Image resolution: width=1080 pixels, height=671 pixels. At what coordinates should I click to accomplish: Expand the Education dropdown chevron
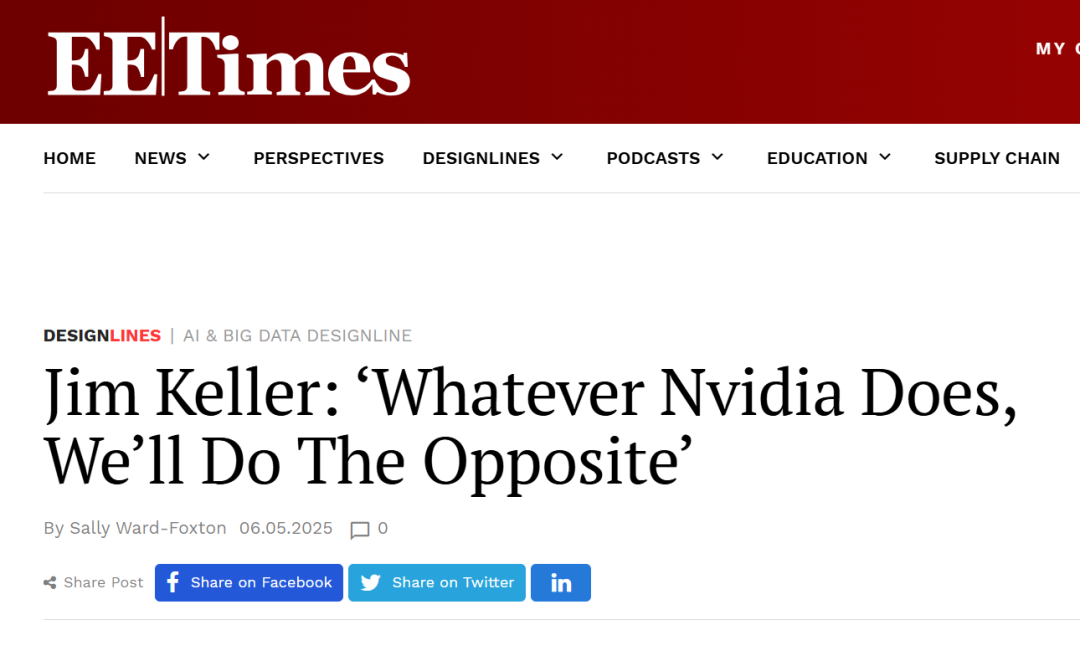pos(885,157)
